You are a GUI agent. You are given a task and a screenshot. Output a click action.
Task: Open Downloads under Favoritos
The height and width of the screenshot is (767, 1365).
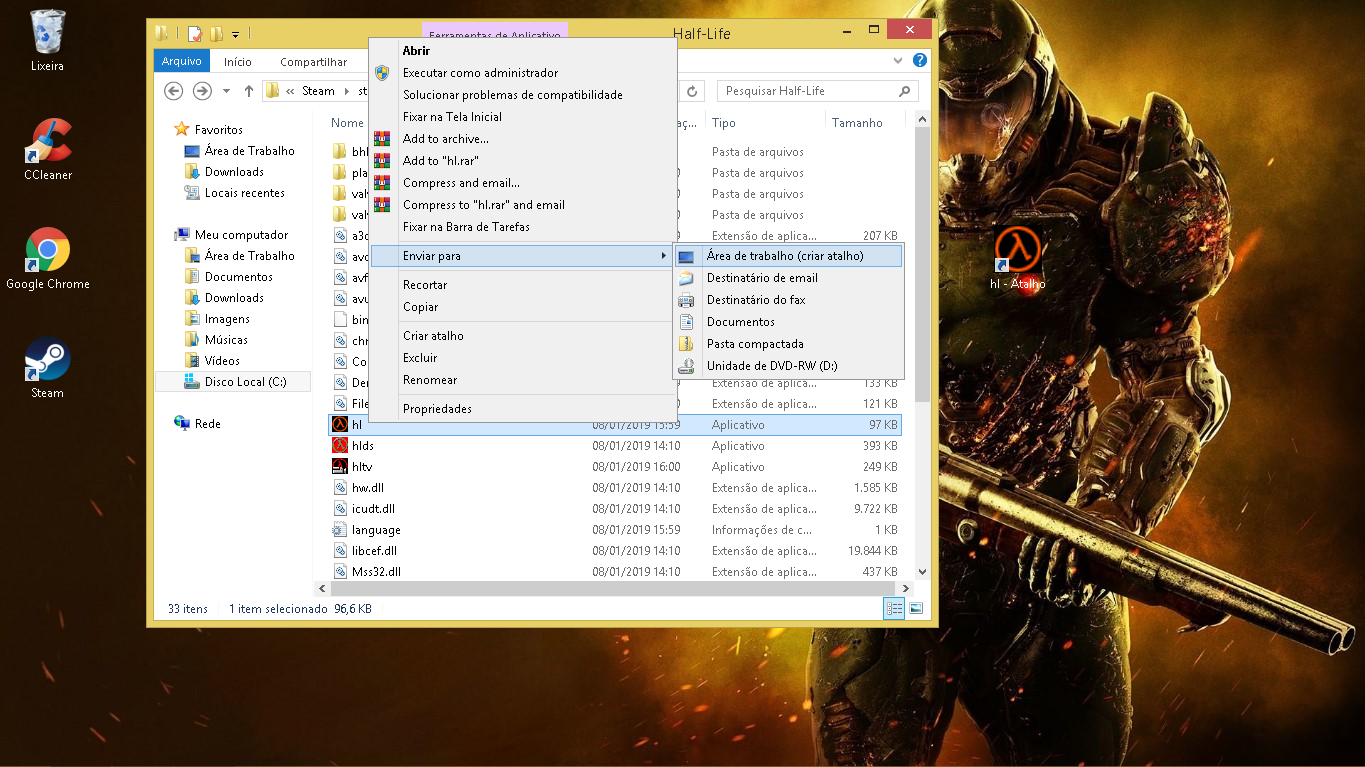225,172
